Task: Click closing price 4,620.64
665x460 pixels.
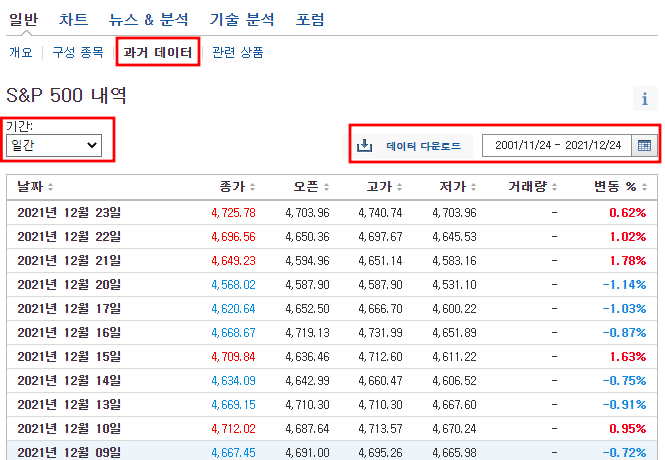Action: (x=233, y=309)
